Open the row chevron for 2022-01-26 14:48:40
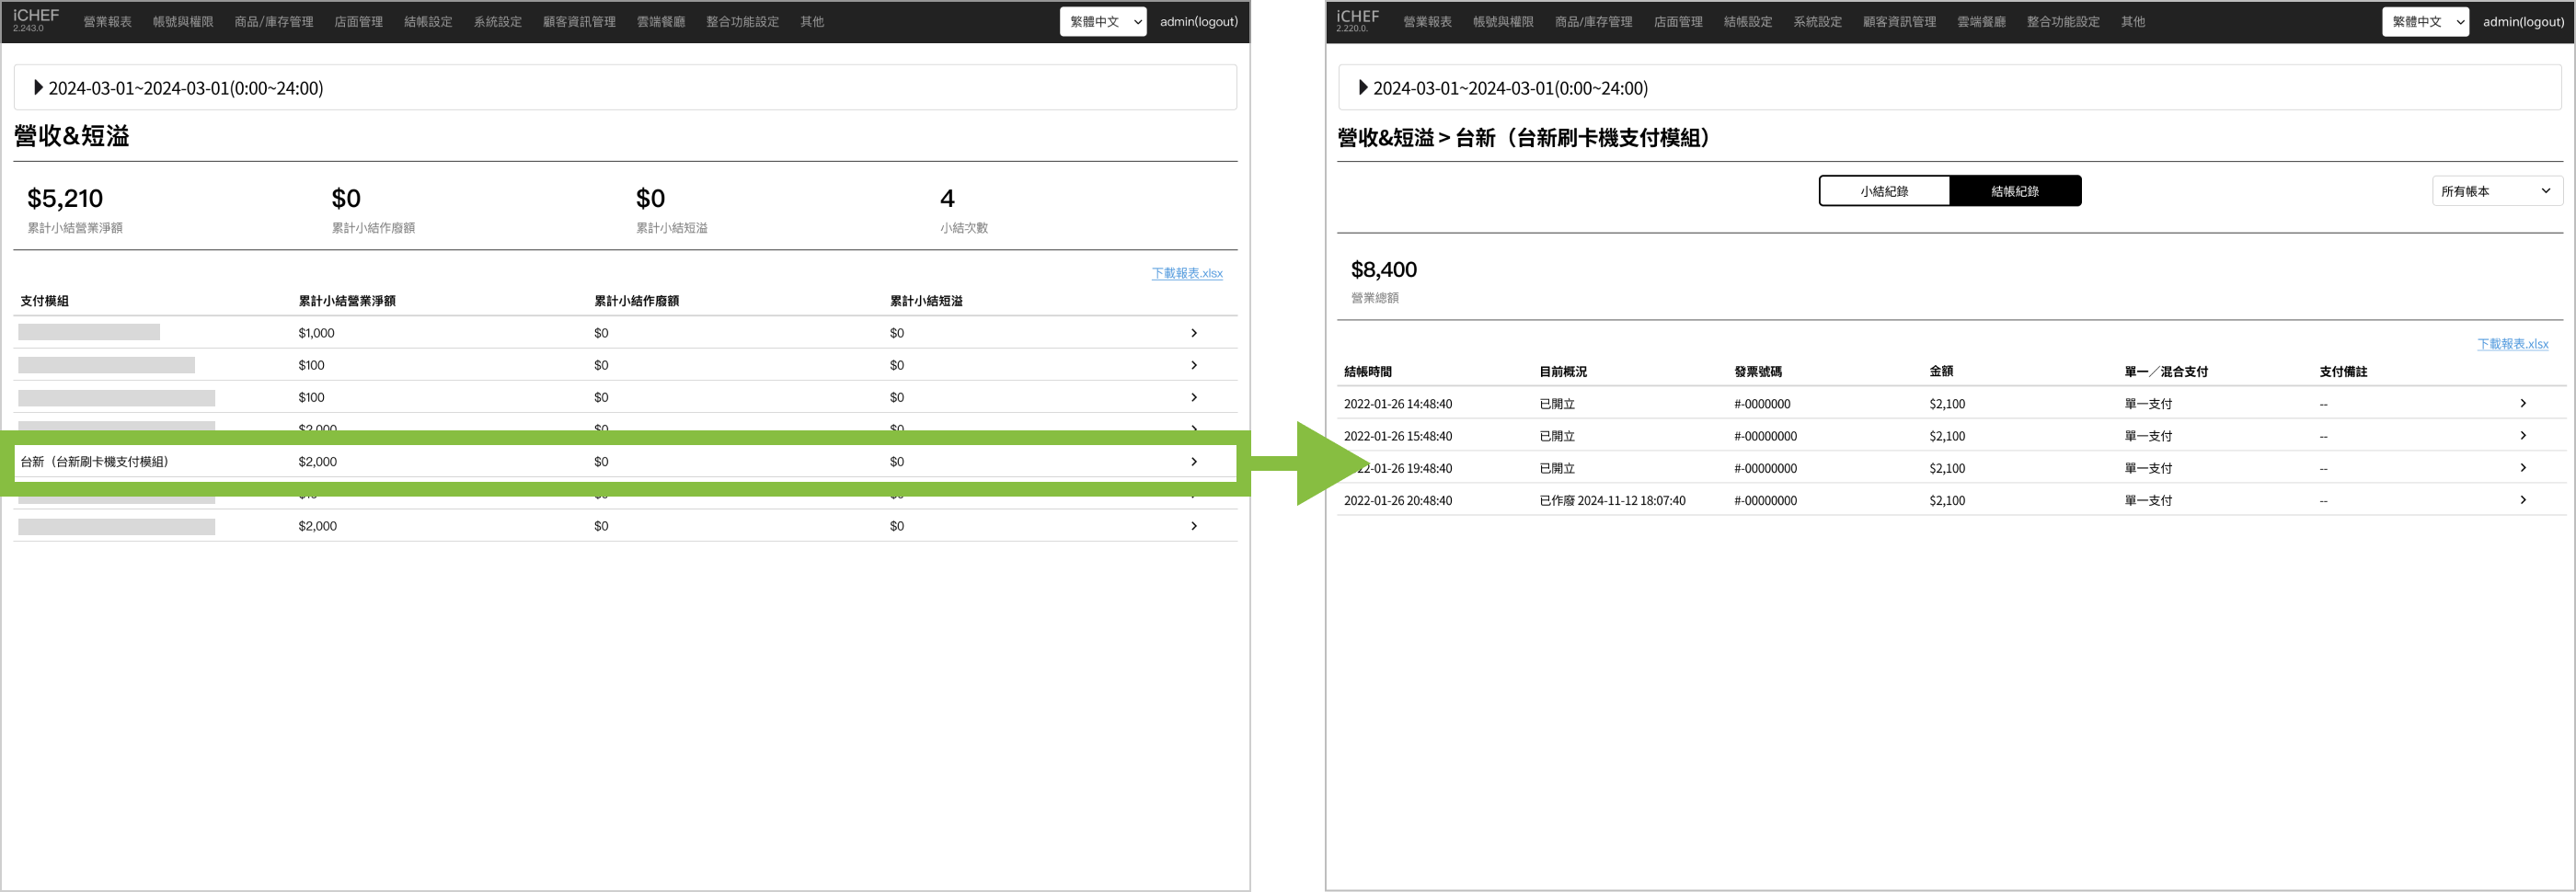The height and width of the screenshot is (892, 2576). pyautogui.click(x=2522, y=404)
